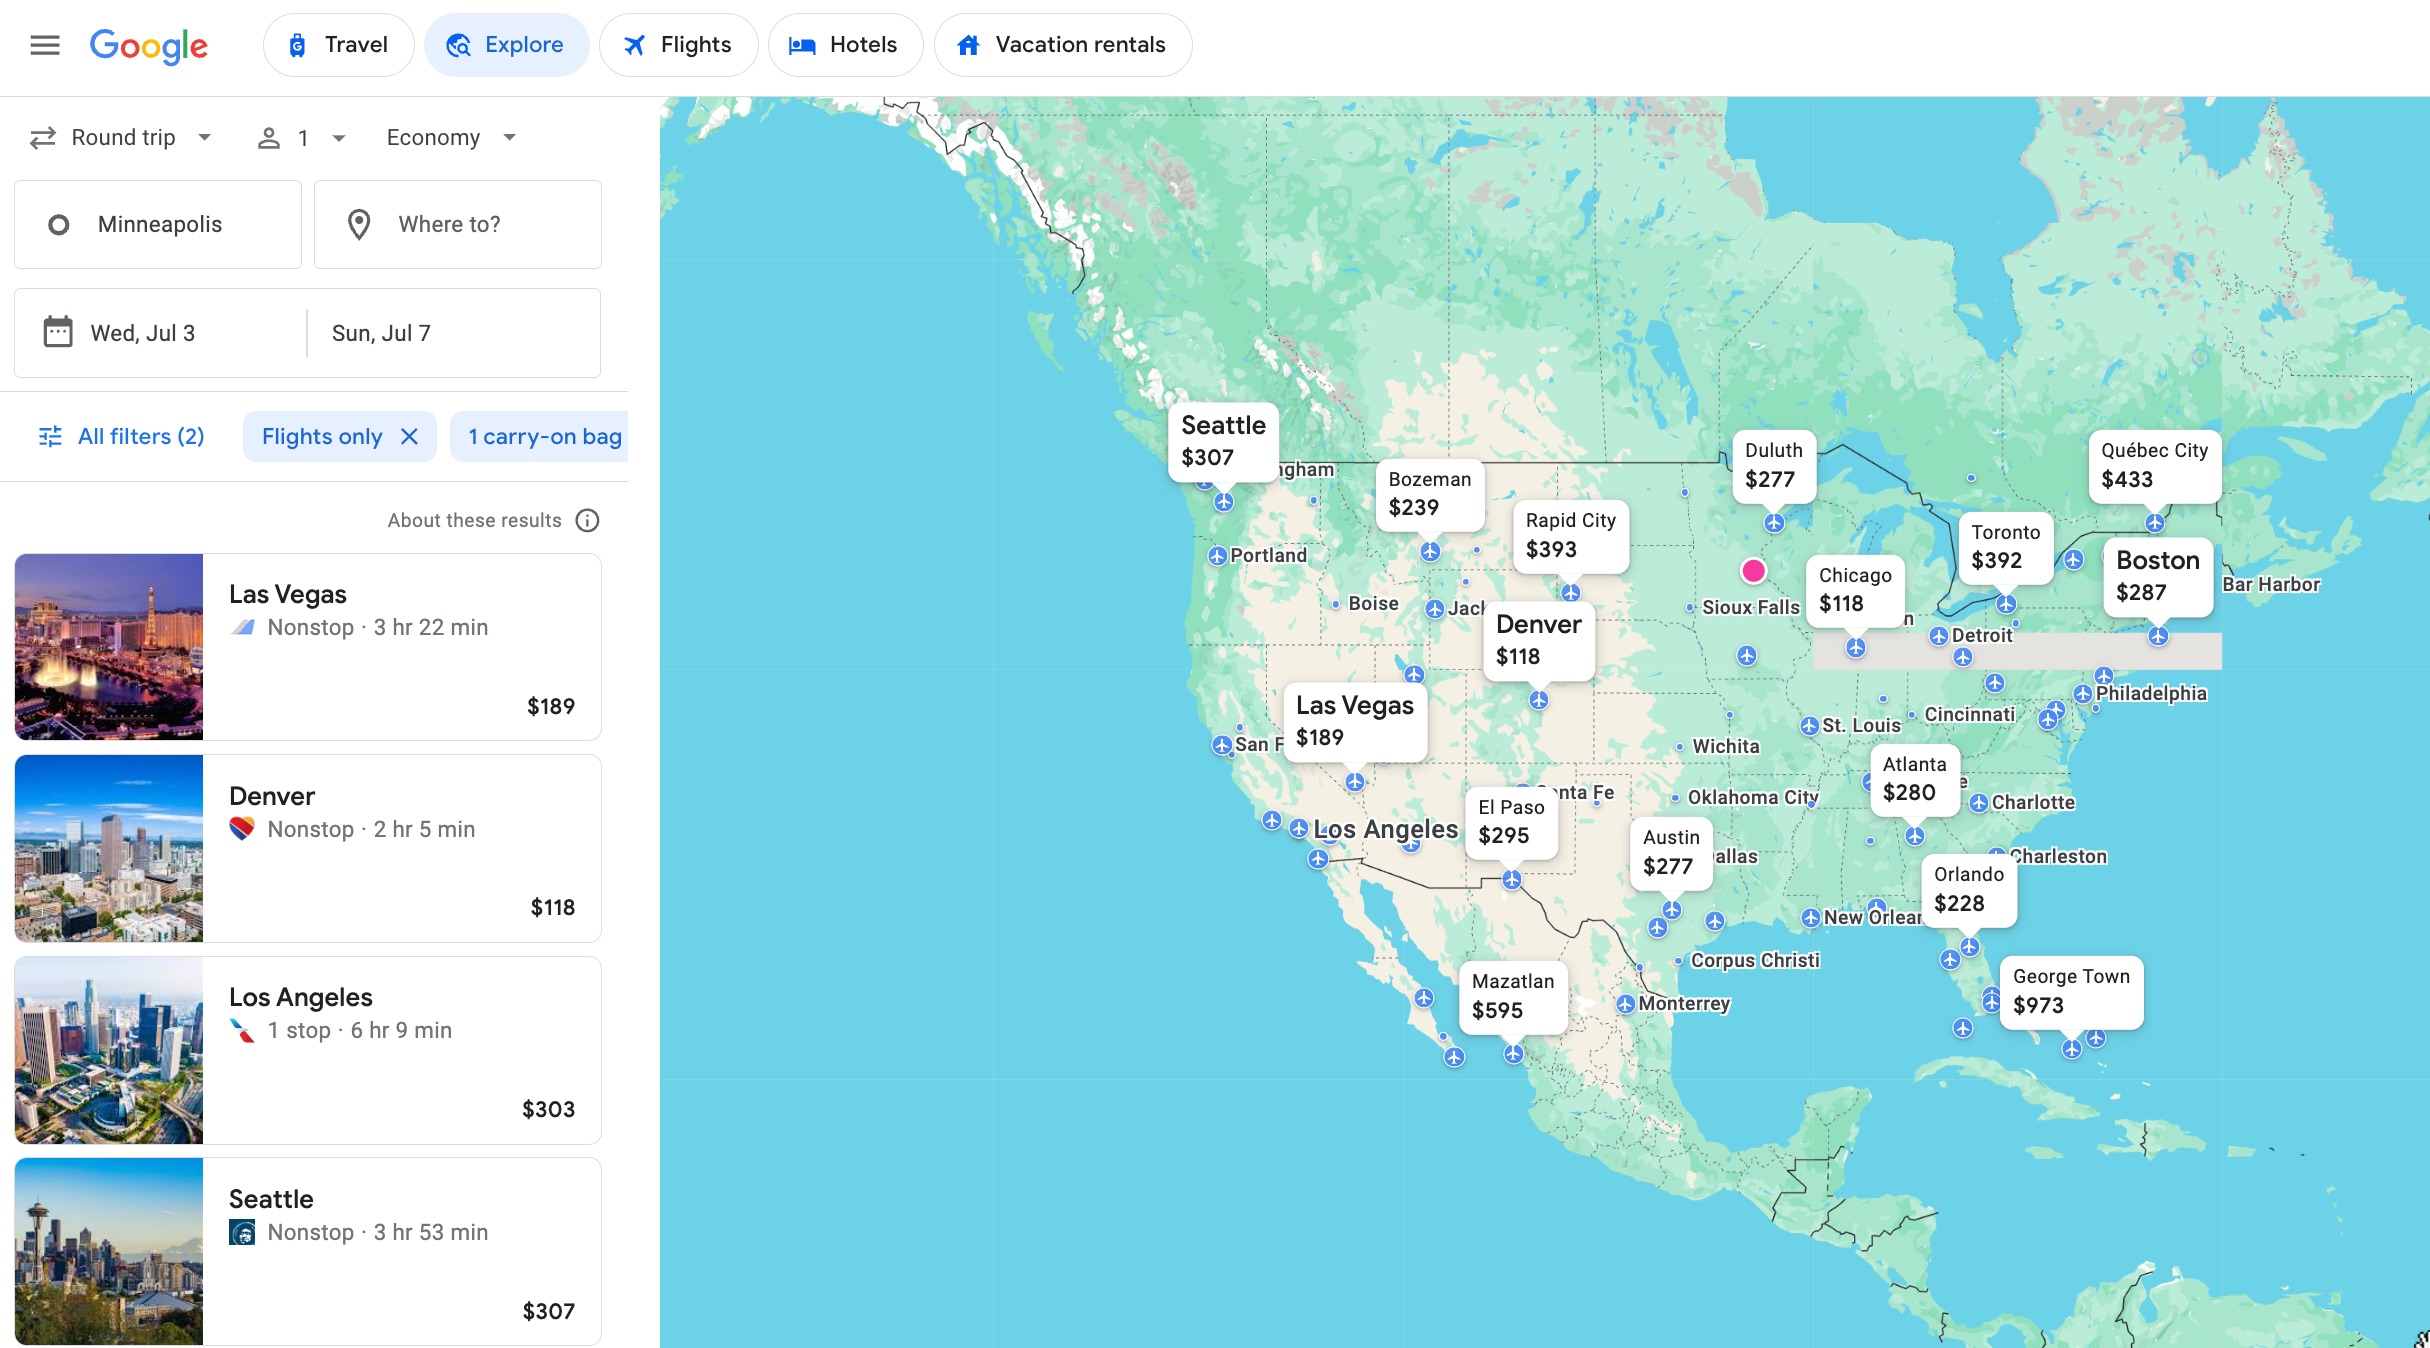Select George Town $973 map label
This screenshot has height=1348, width=2430.
(x=2071, y=991)
